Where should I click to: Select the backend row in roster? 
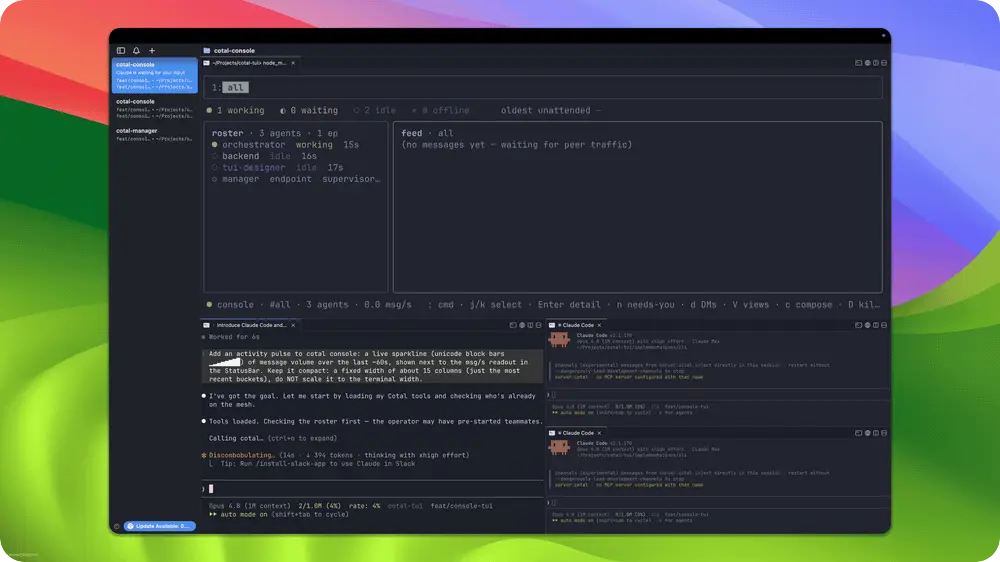point(295,156)
